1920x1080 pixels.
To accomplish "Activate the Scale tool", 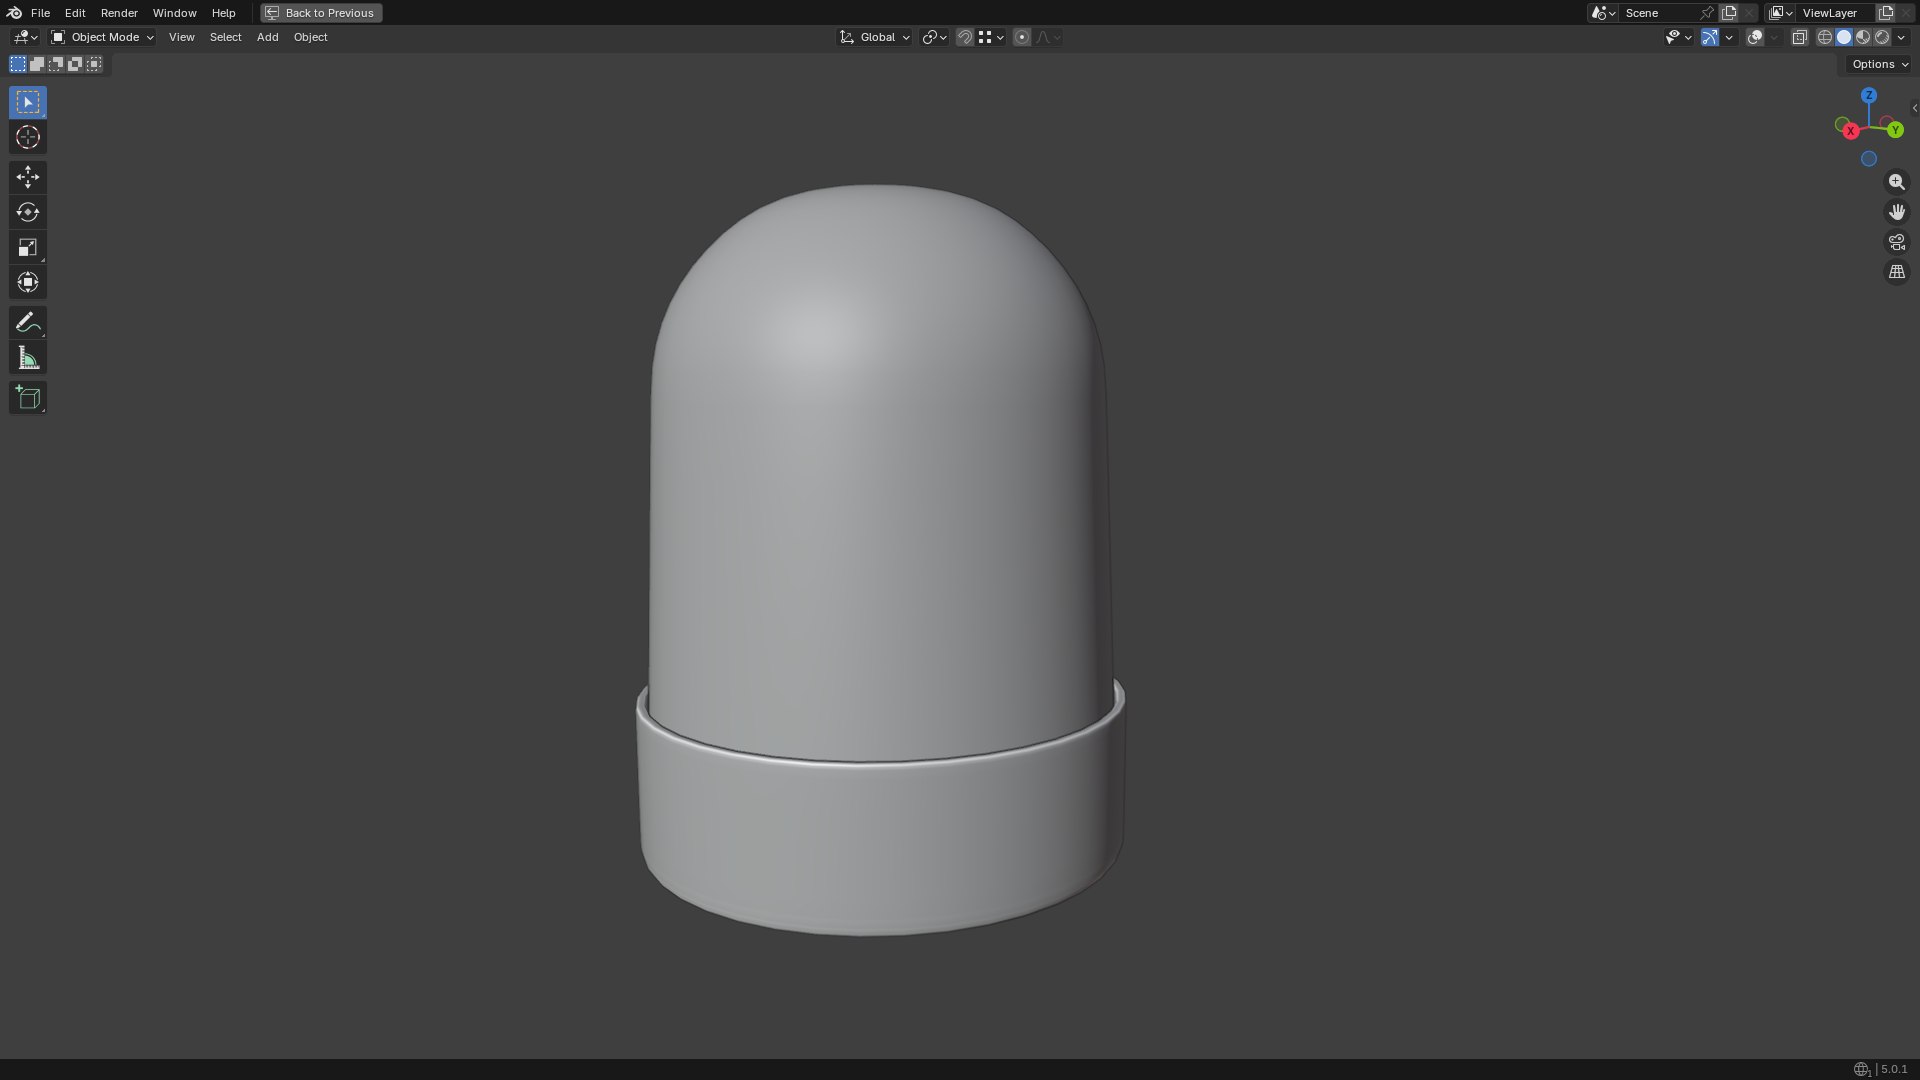I will click(28, 247).
